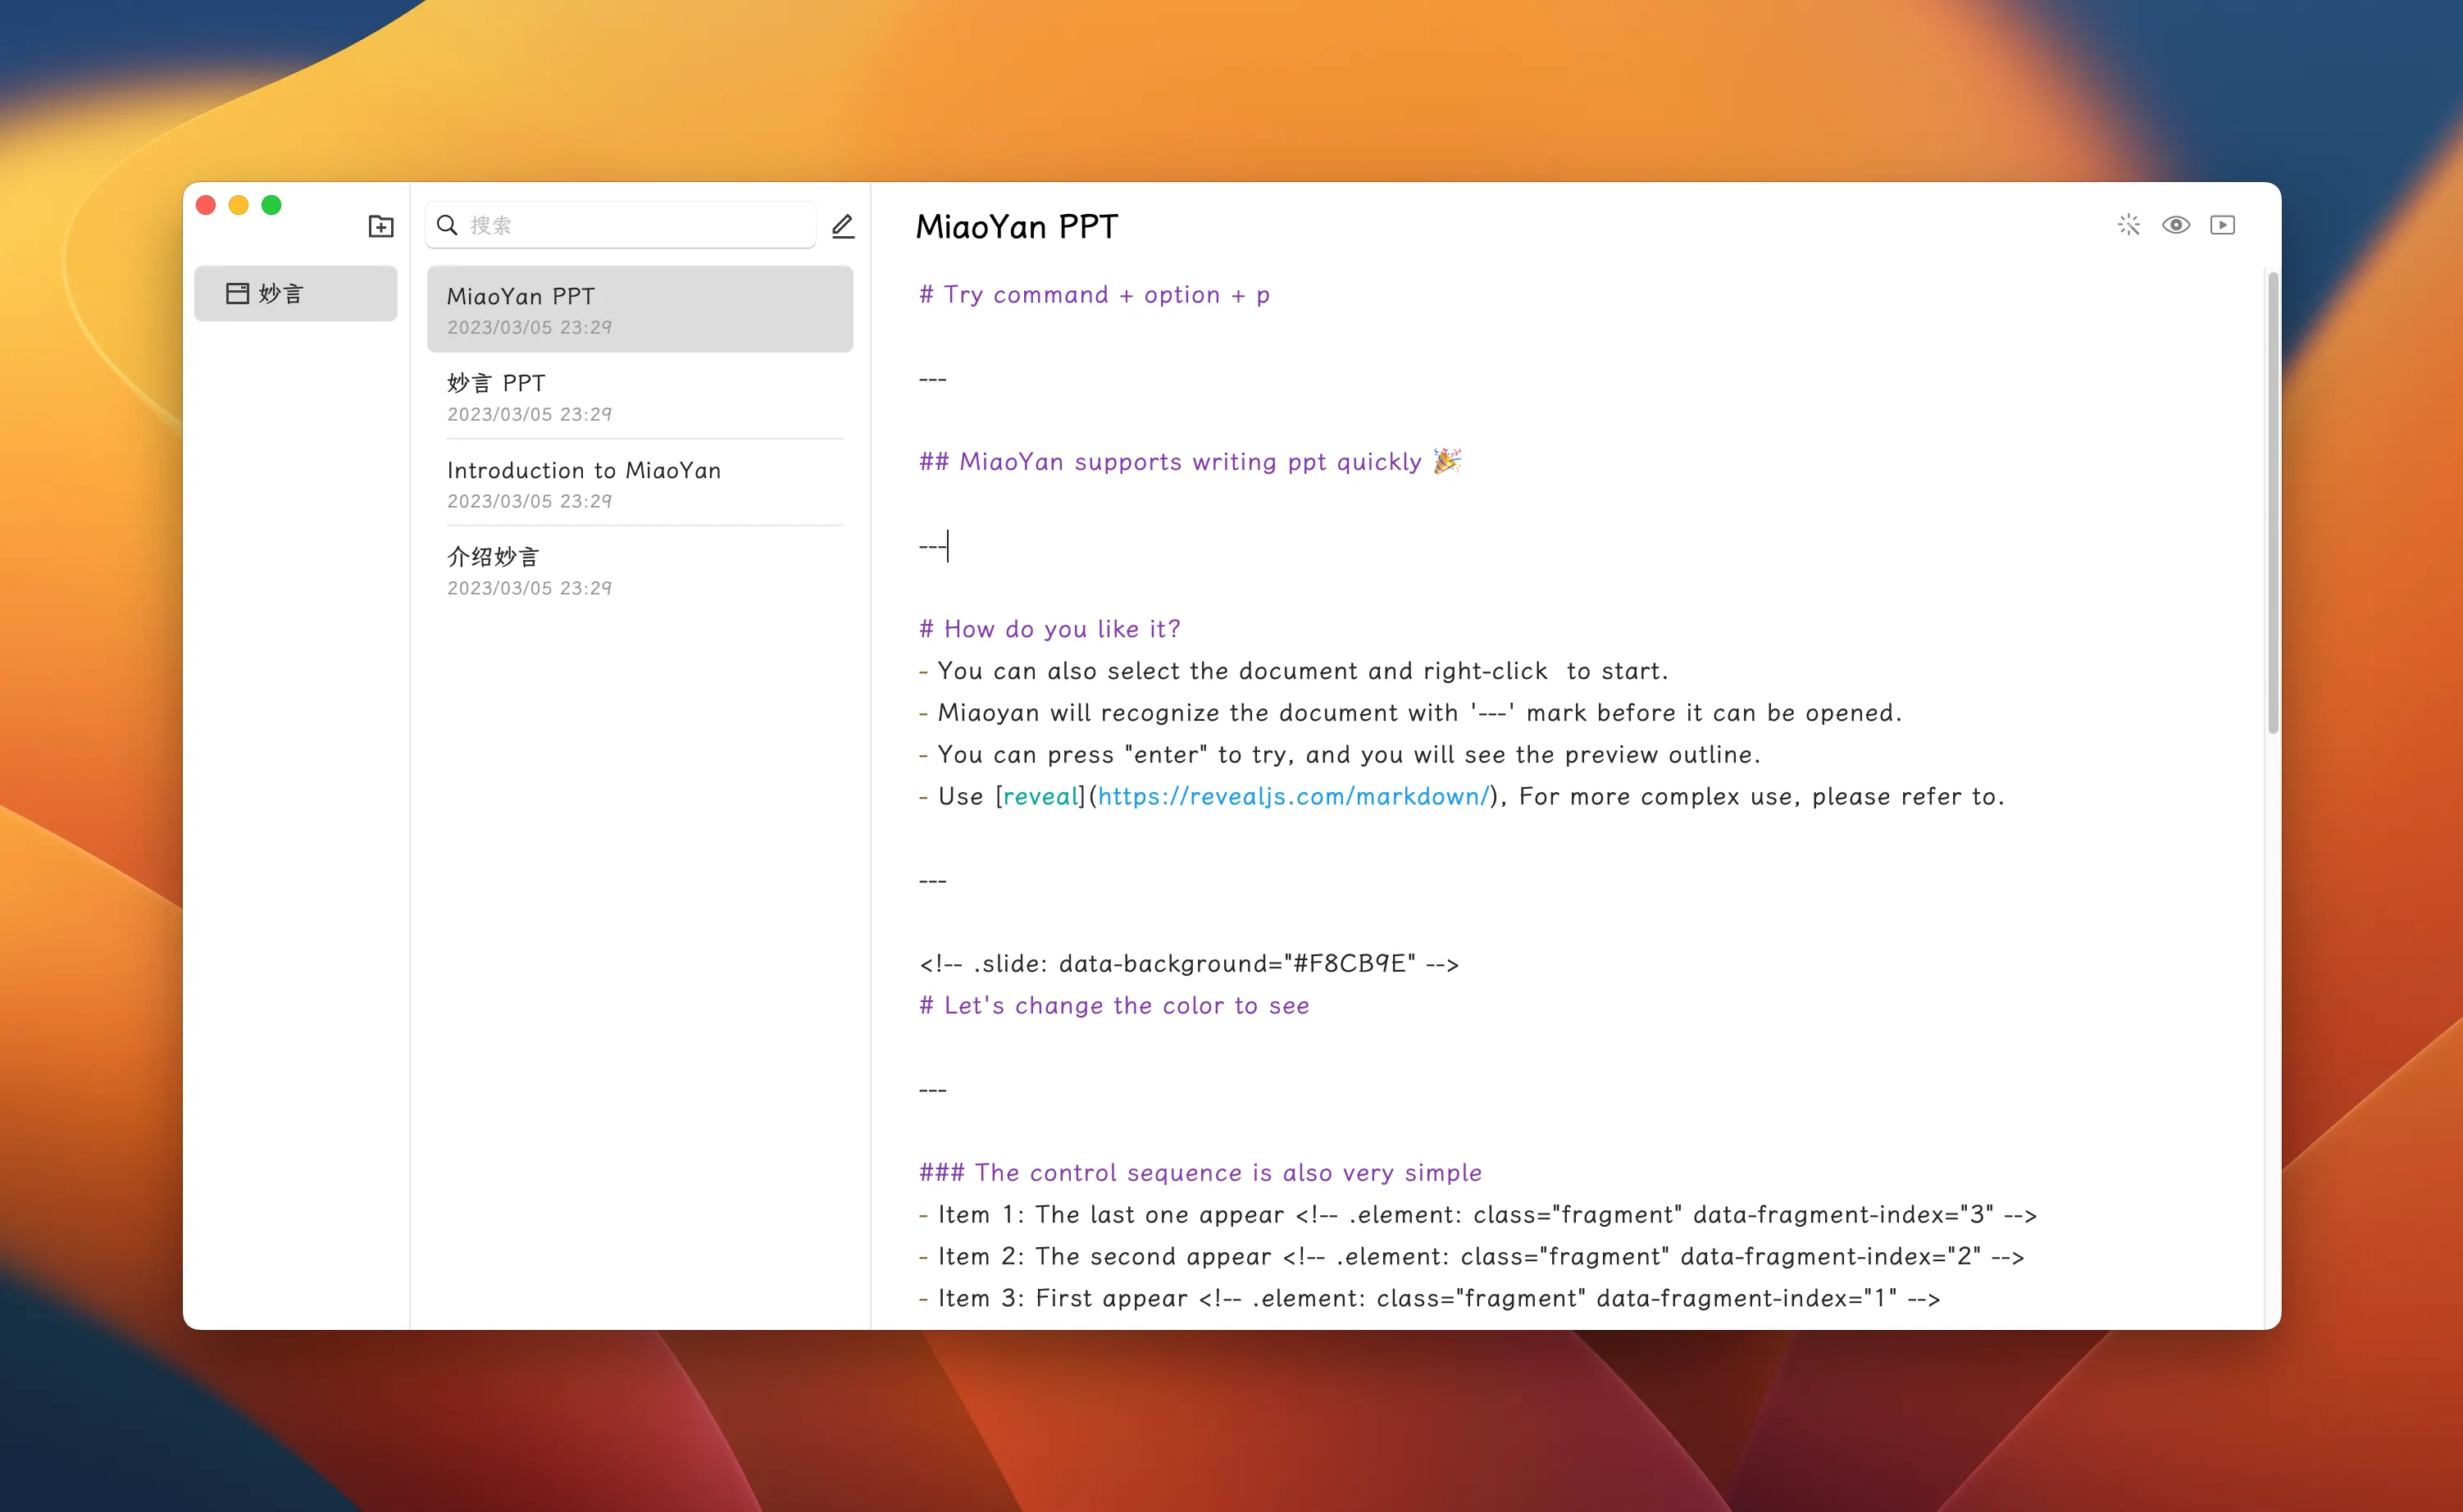Open the 介绍妙言 note
The image size is (2463, 1512).
click(639, 570)
